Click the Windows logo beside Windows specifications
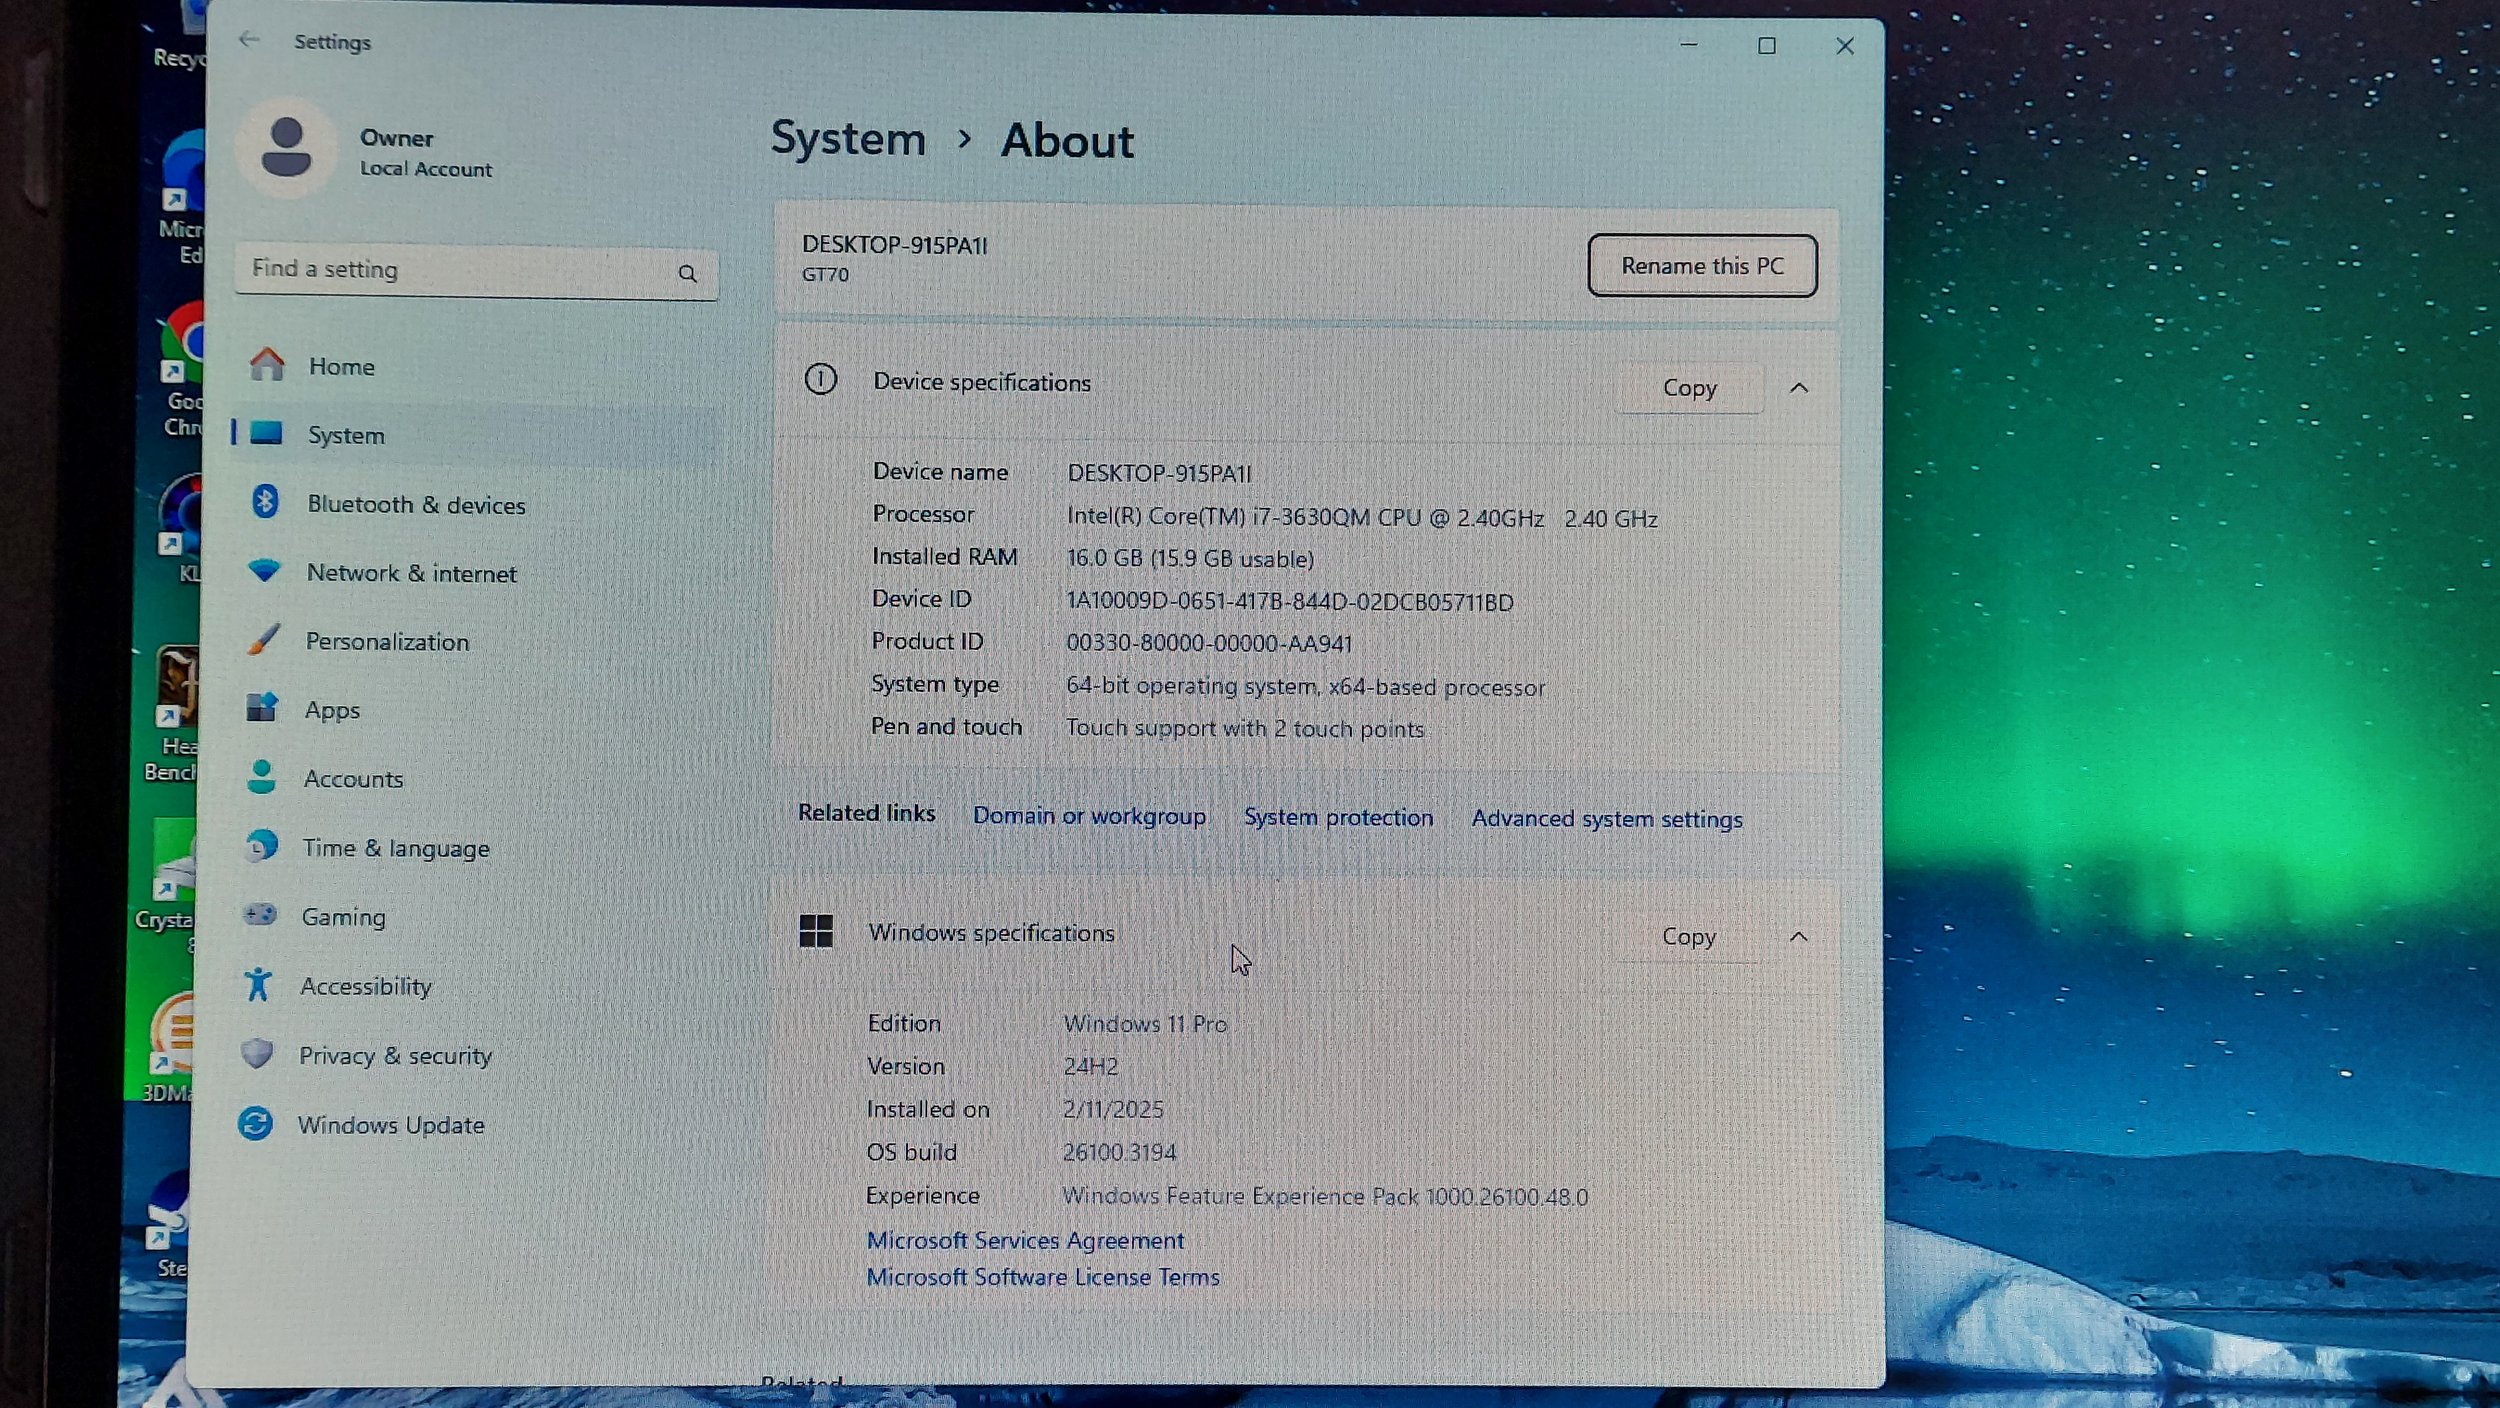Screen dimensions: 2500x1408 click(816, 930)
